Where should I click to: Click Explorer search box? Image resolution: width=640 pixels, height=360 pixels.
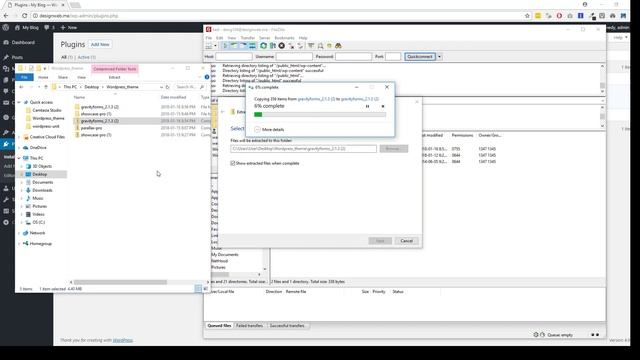[x=190, y=87]
